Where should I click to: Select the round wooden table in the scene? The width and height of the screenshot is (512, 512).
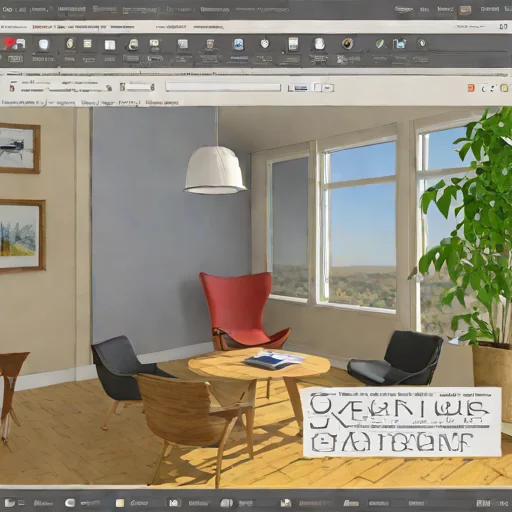[259, 365]
